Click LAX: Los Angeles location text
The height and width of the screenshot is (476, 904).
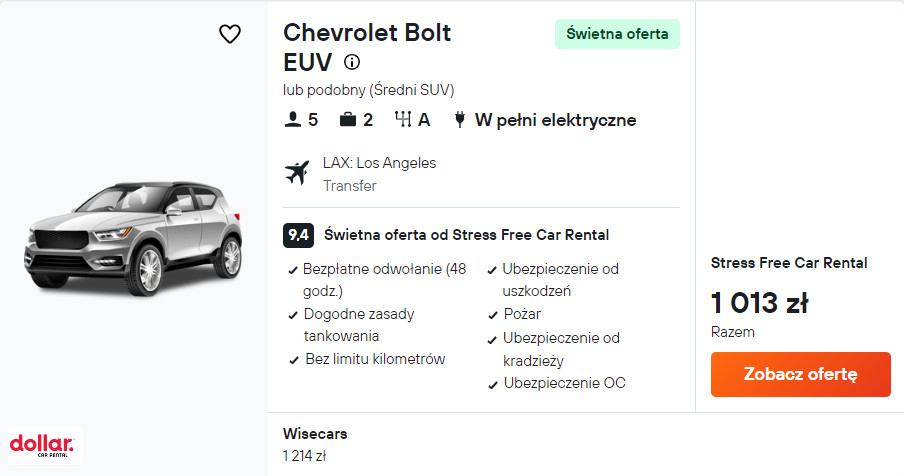click(379, 163)
